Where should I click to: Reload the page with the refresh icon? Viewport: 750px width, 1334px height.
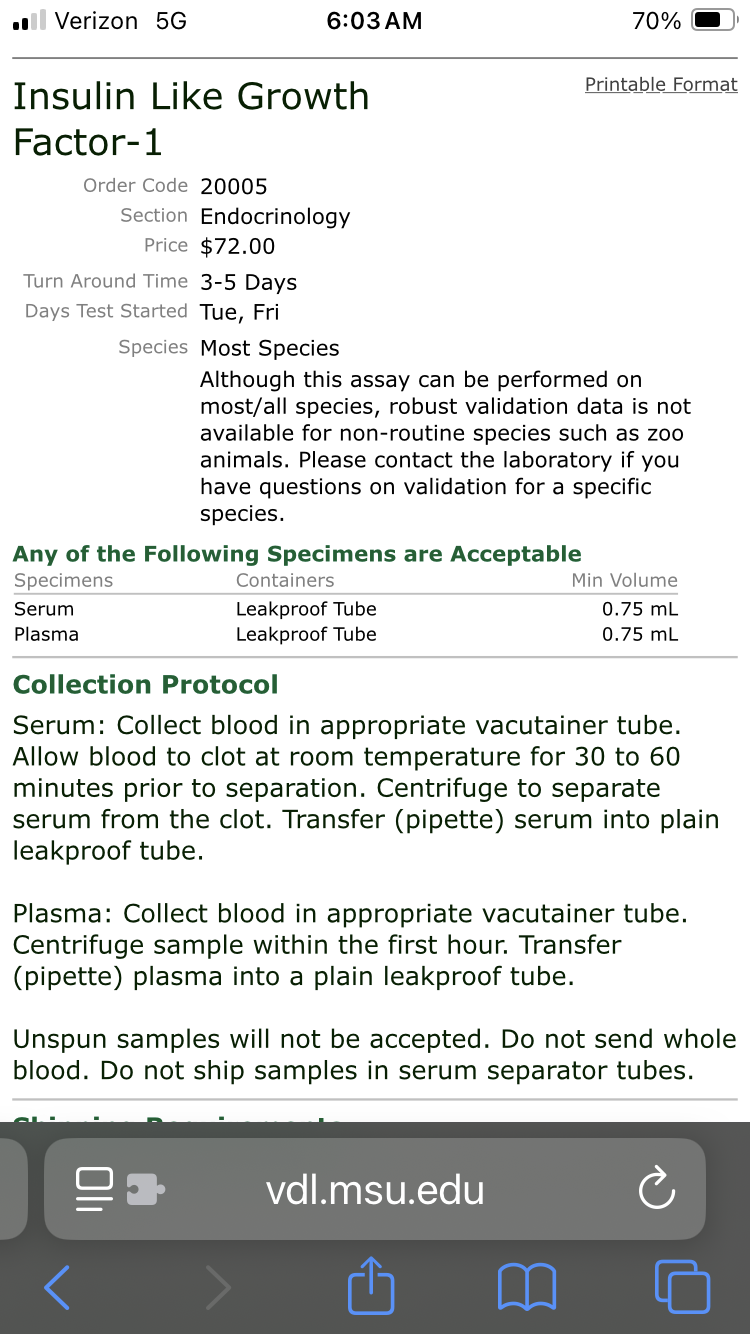click(x=656, y=1190)
